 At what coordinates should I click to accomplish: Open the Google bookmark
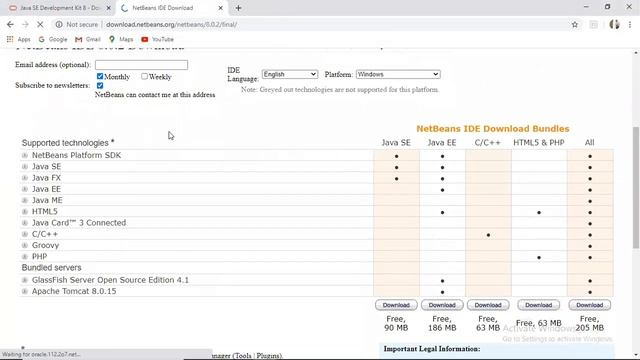pyautogui.click(x=53, y=39)
